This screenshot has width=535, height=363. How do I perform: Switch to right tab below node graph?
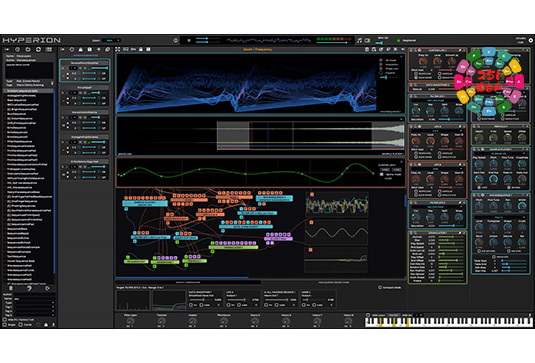pyautogui.click(x=333, y=282)
